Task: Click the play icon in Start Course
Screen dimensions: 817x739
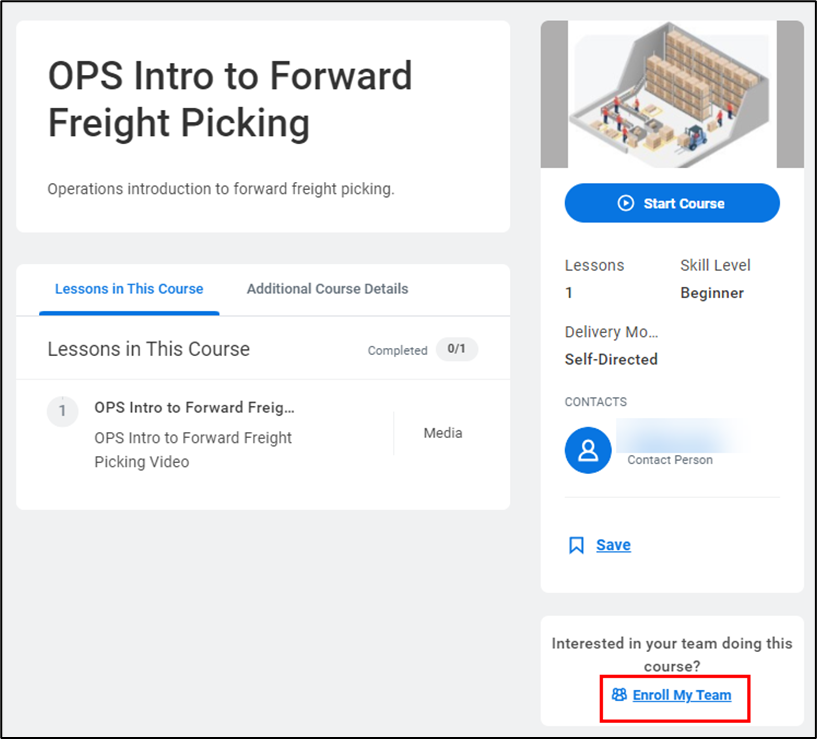Action: [x=626, y=203]
